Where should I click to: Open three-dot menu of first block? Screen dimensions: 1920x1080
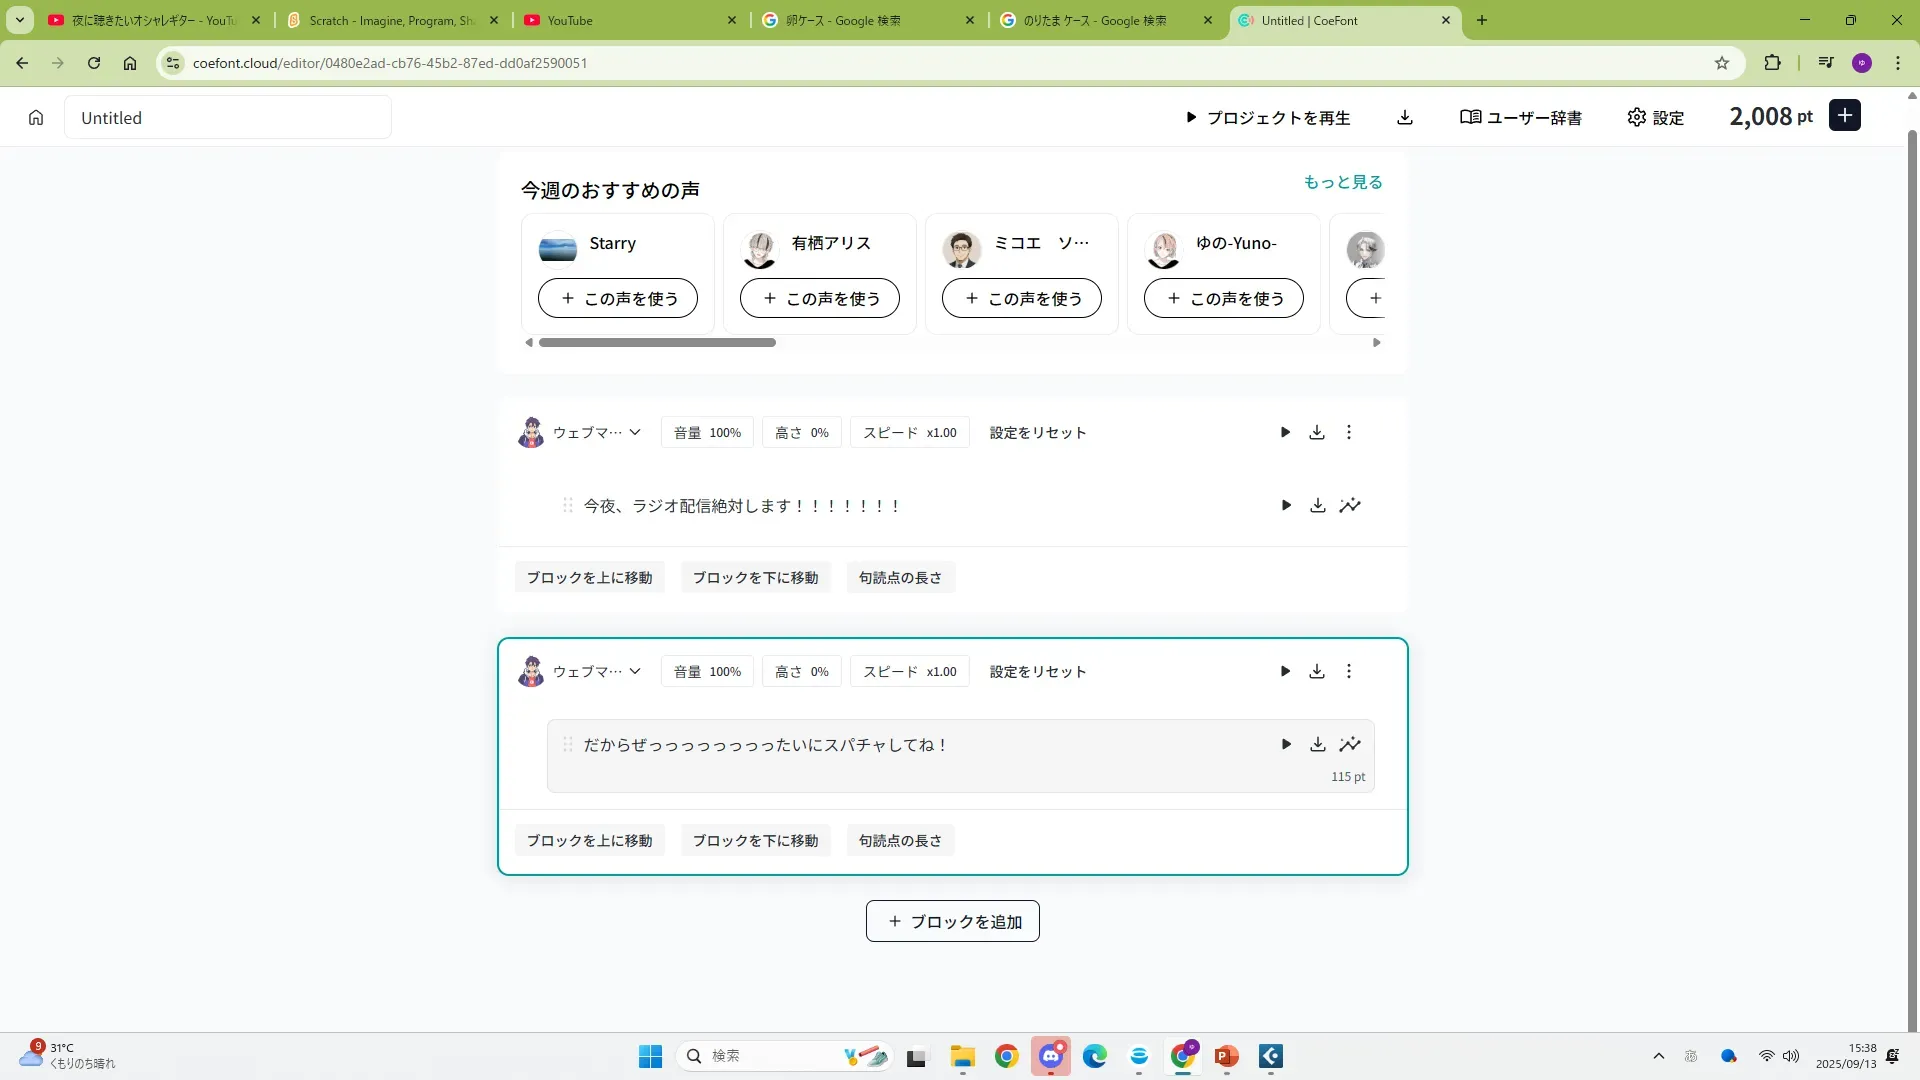click(x=1349, y=432)
